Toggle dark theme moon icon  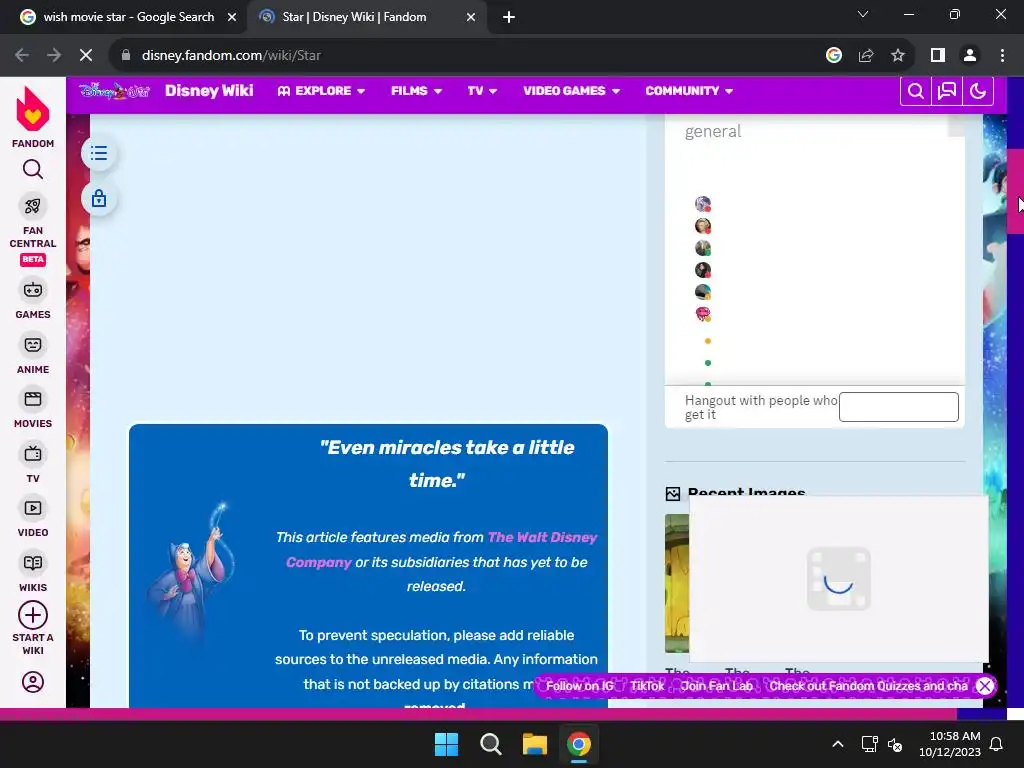(978, 91)
